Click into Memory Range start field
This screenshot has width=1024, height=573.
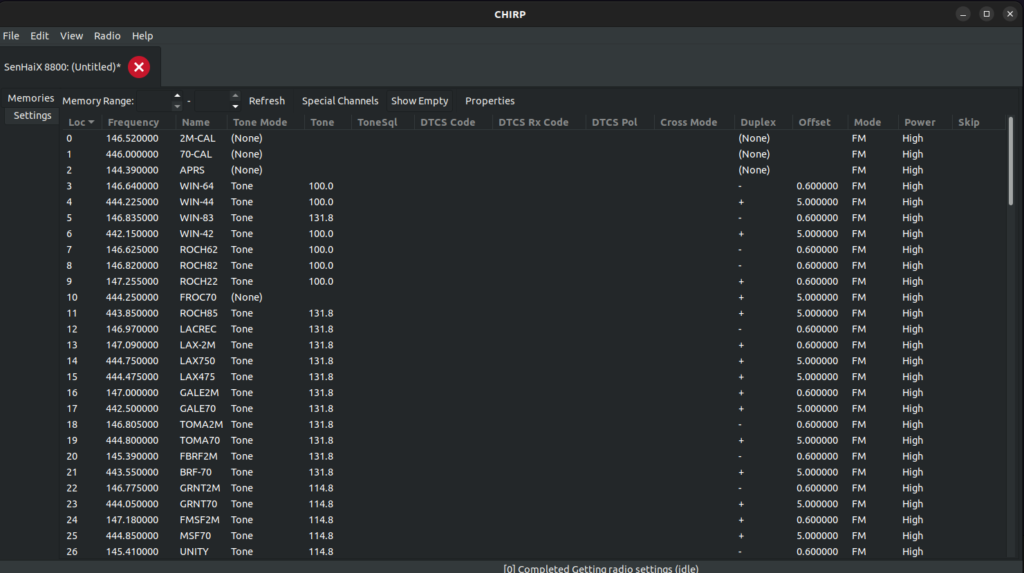(153, 101)
